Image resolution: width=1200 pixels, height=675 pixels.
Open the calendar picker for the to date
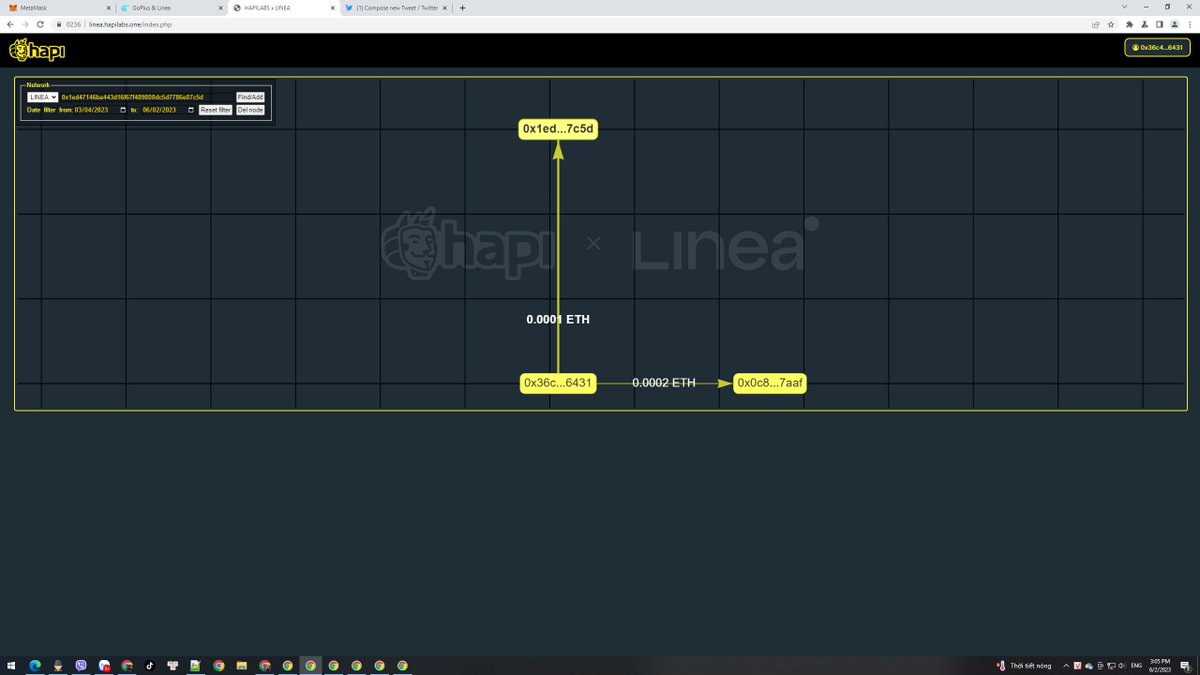191,110
